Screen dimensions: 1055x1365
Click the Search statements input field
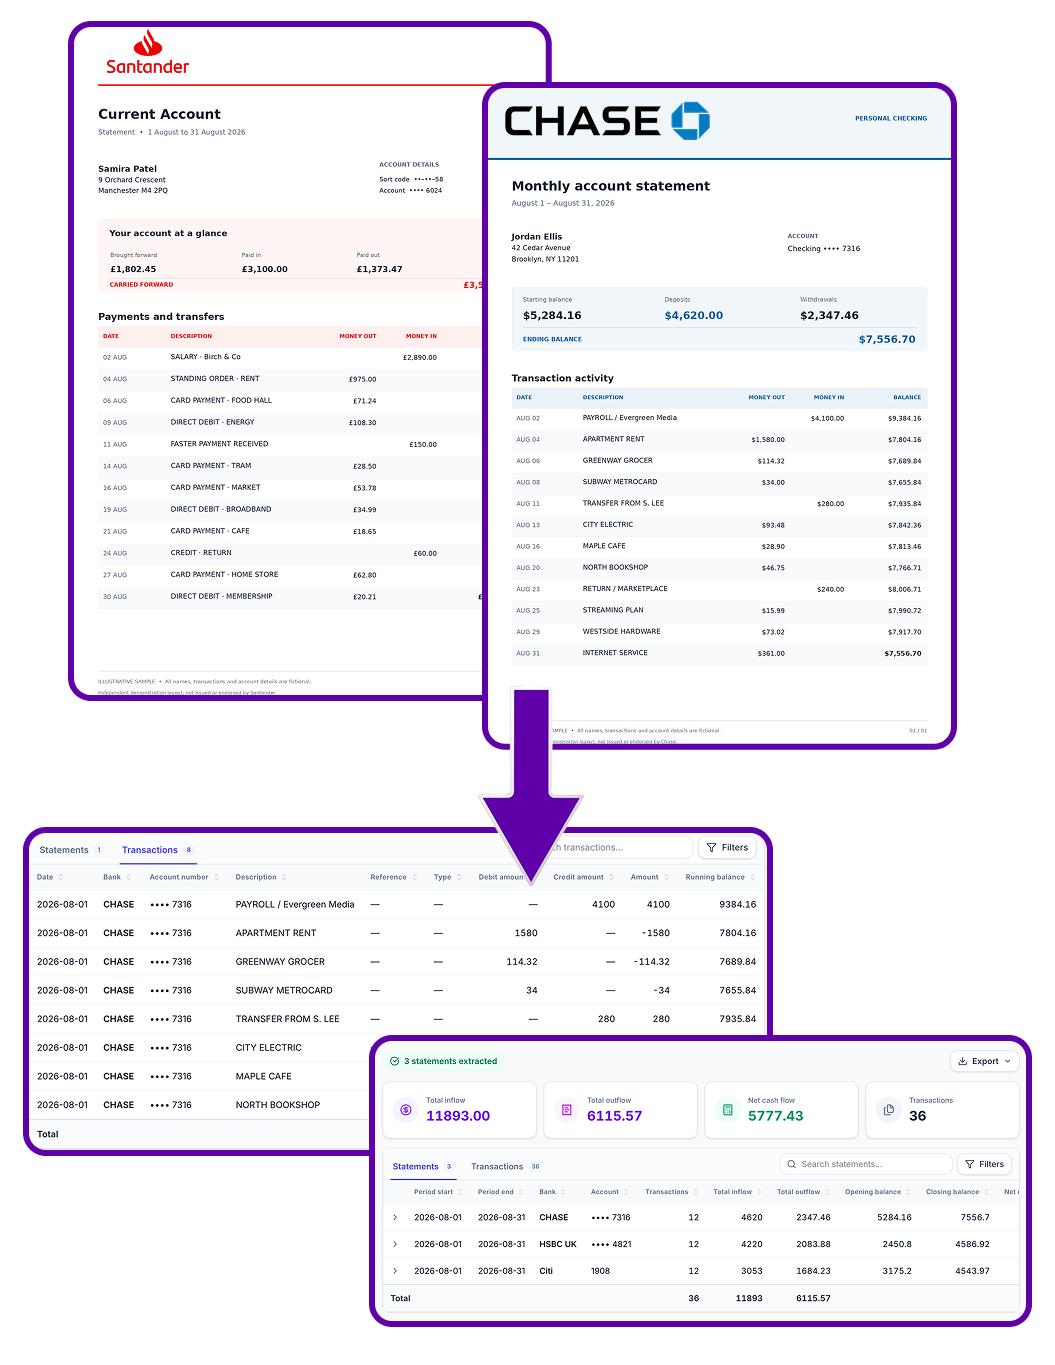click(x=865, y=1164)
